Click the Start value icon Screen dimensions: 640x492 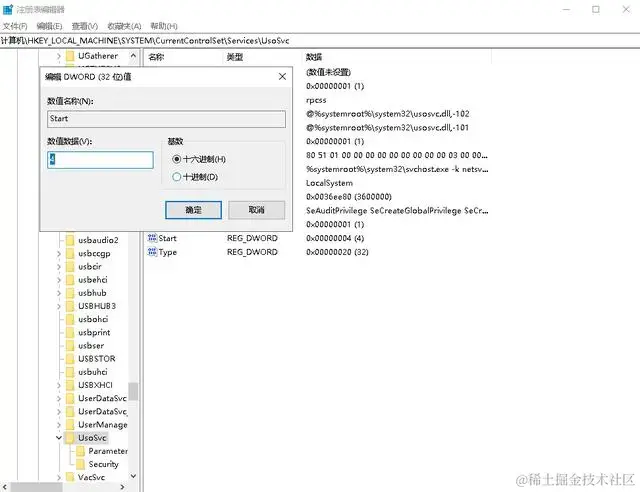pos(152,238)
